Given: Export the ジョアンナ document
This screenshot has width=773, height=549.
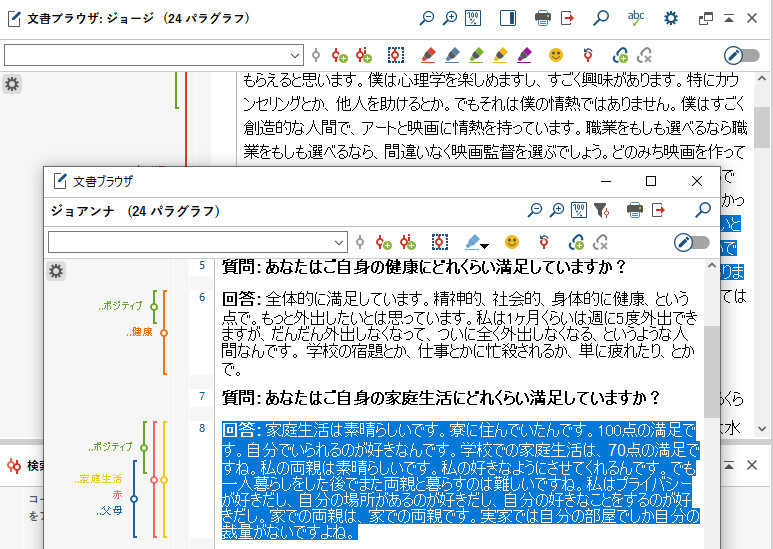Looking at the screenshot, I should [x=659, y=210].
